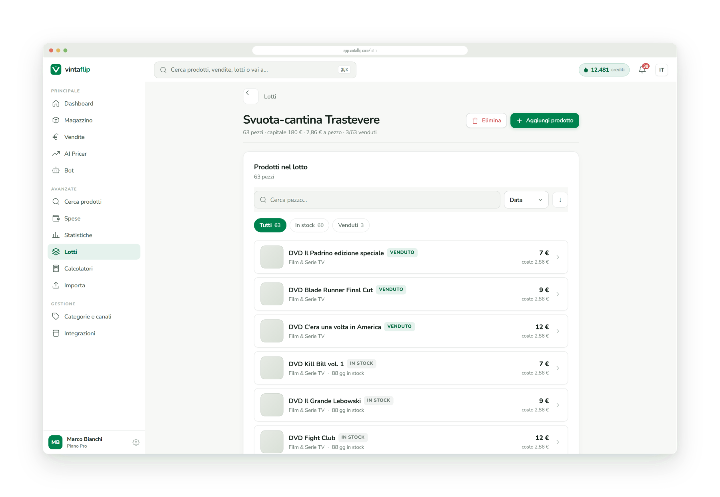Click the Svuota-cantina Trastevere title
This screenshot has width=720, height=497.
(x=311, y=120)
